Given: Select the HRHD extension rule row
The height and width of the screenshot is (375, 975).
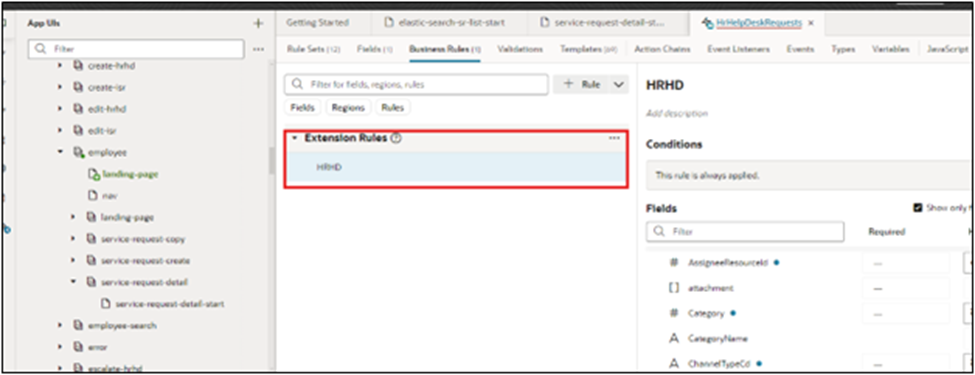Looking at the screenshot, I should pos(456,167).
